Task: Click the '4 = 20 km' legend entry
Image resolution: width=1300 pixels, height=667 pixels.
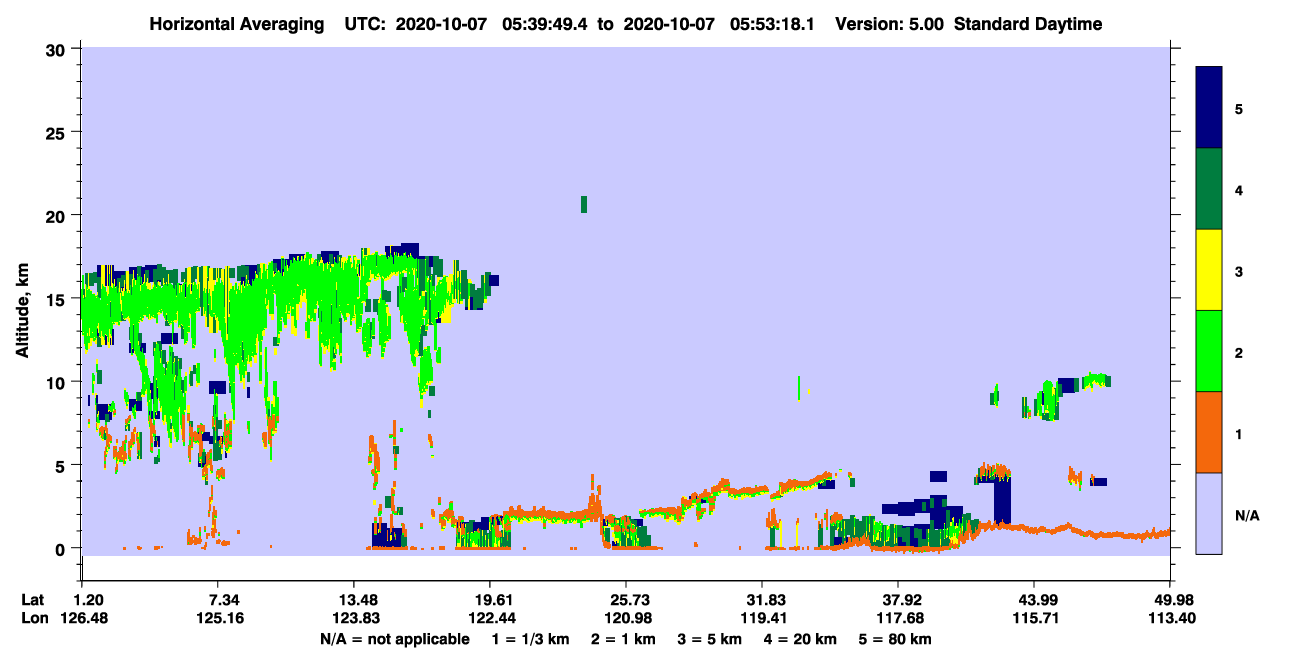Action: pyautogui.click(x=800, y=639)
